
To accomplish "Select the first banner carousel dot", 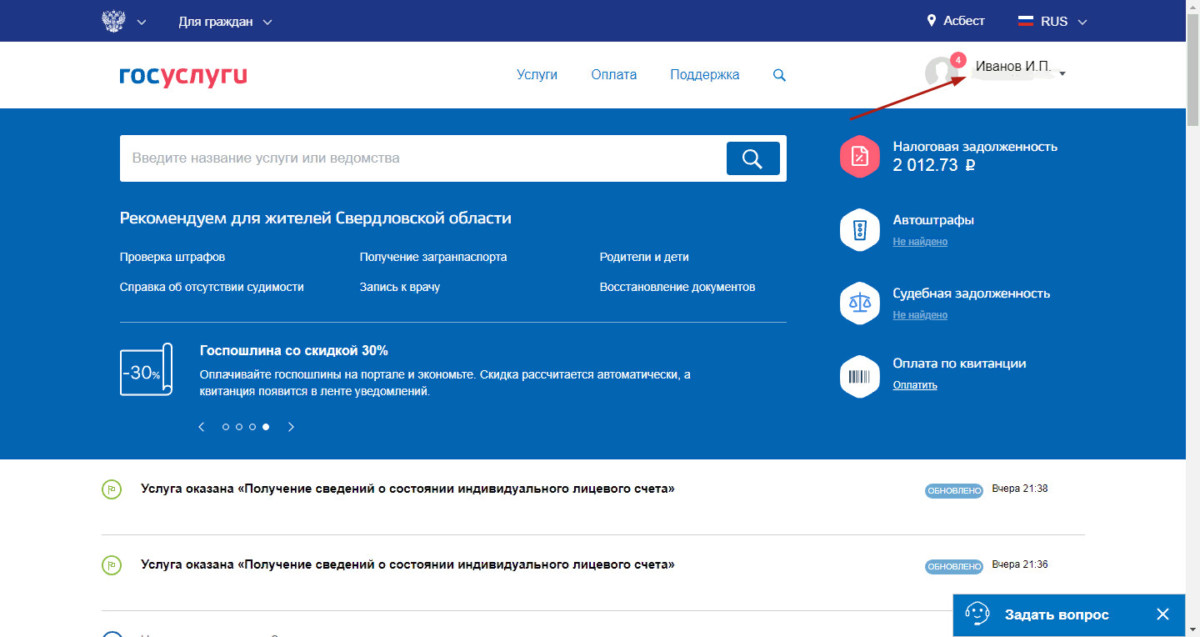I will [226, 427].
